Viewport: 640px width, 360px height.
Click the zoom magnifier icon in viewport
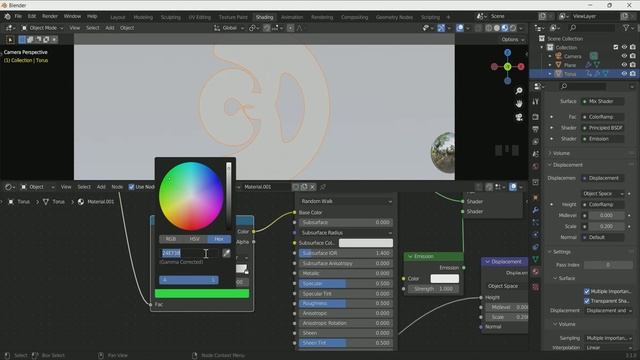click(519, 91)
